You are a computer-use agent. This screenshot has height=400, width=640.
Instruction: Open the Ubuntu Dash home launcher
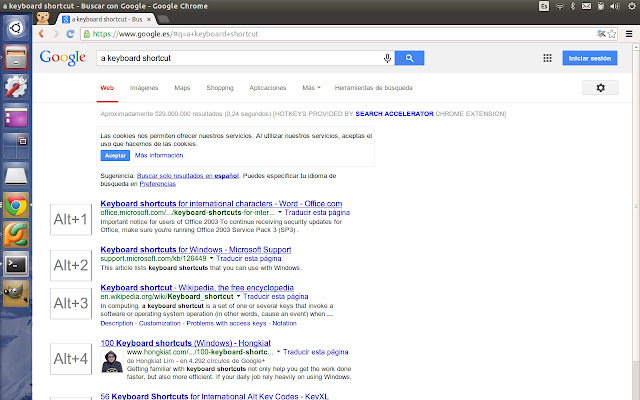16,28
